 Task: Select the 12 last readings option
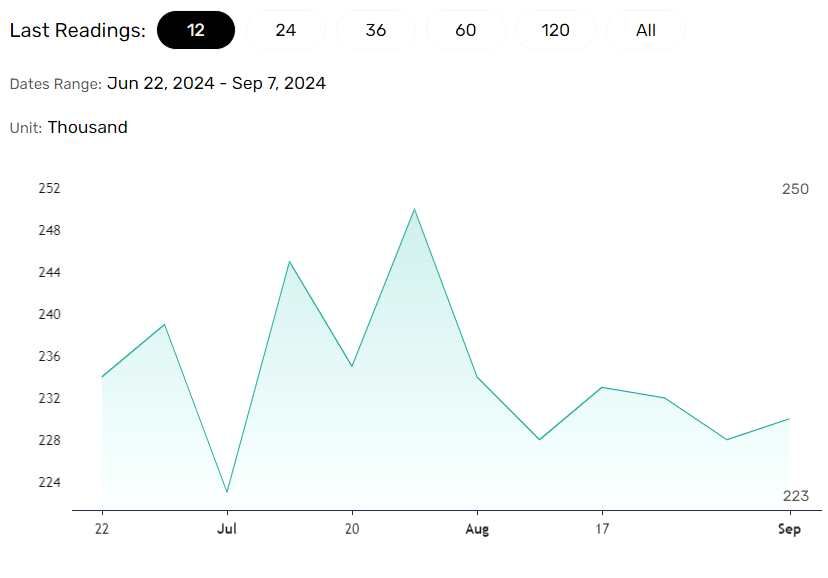point(196,30)
